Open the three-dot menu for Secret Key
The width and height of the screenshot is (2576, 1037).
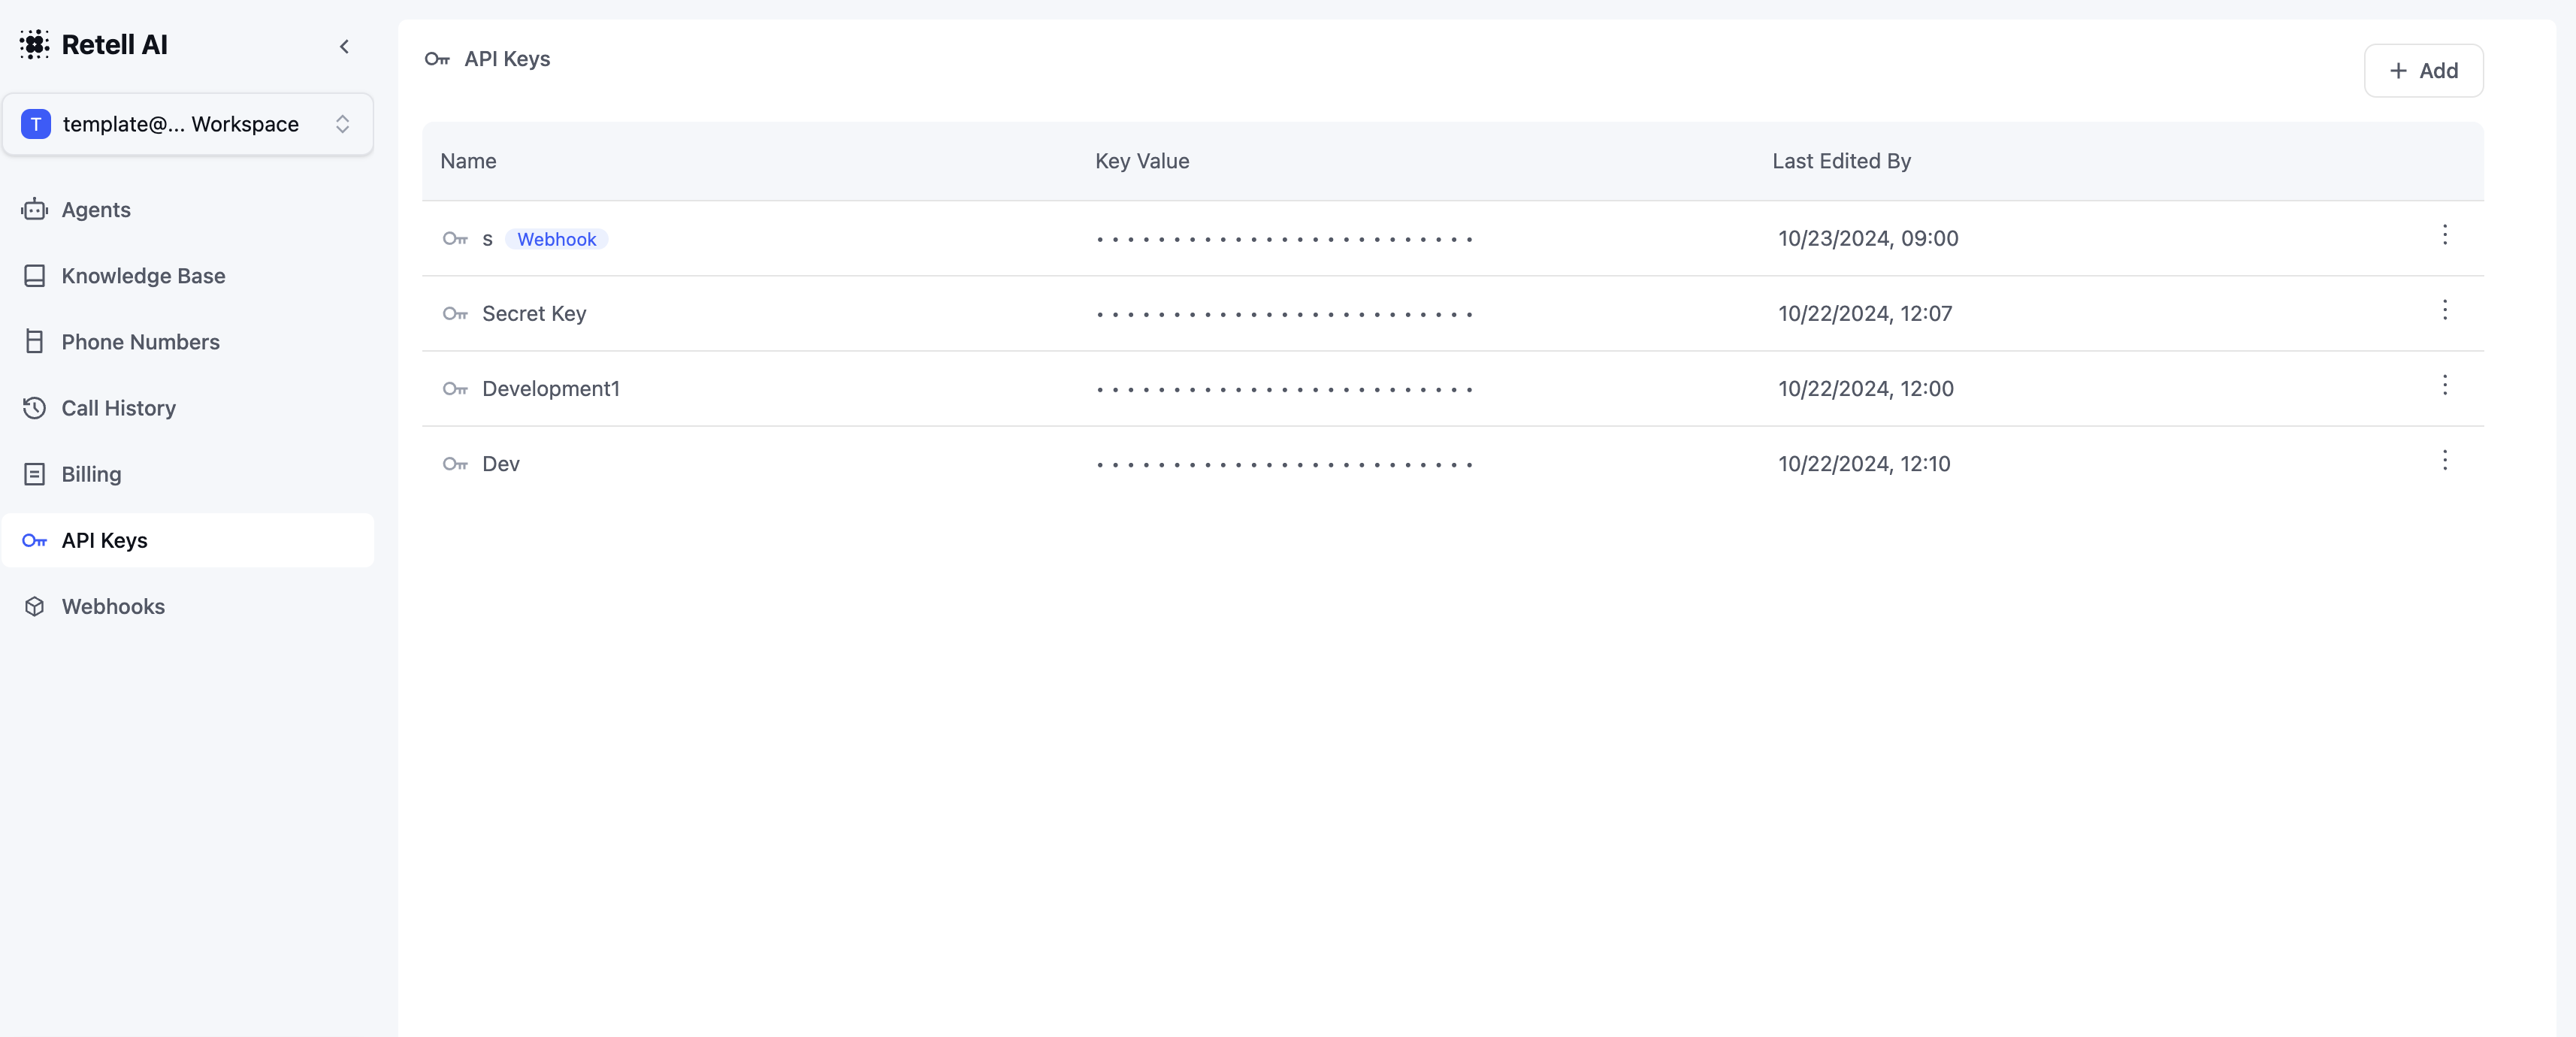pyautogui.click(x=2445, y=310)
